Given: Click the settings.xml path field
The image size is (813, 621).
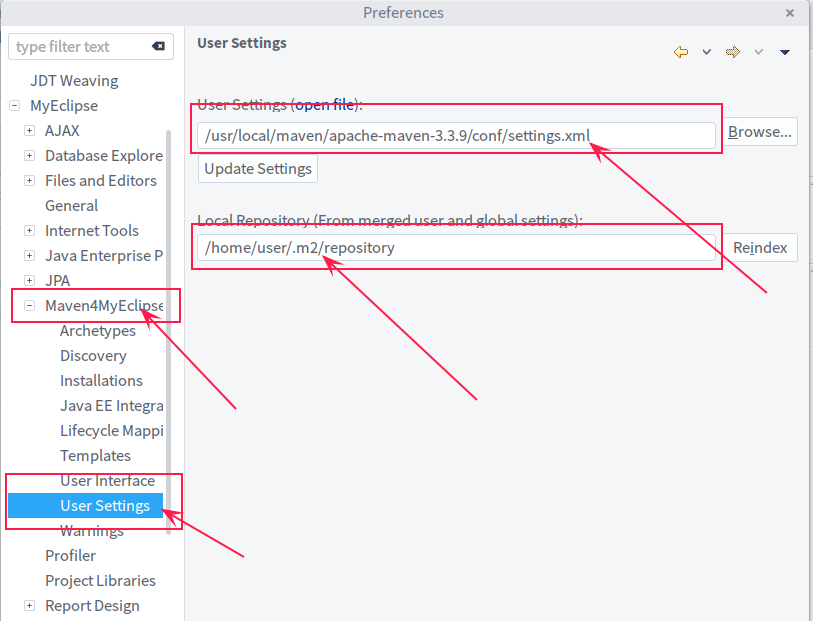Looking at the screenshot, I should tap(456, 136).
